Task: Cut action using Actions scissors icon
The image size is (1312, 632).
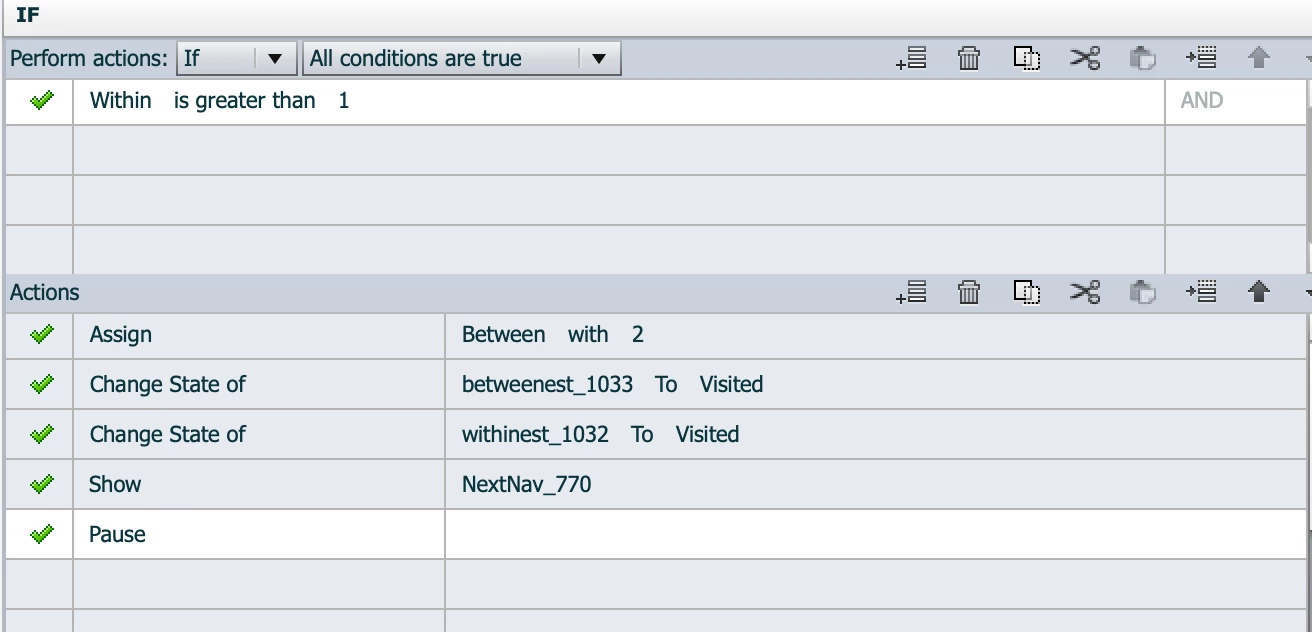Action: coord(1085,292)
